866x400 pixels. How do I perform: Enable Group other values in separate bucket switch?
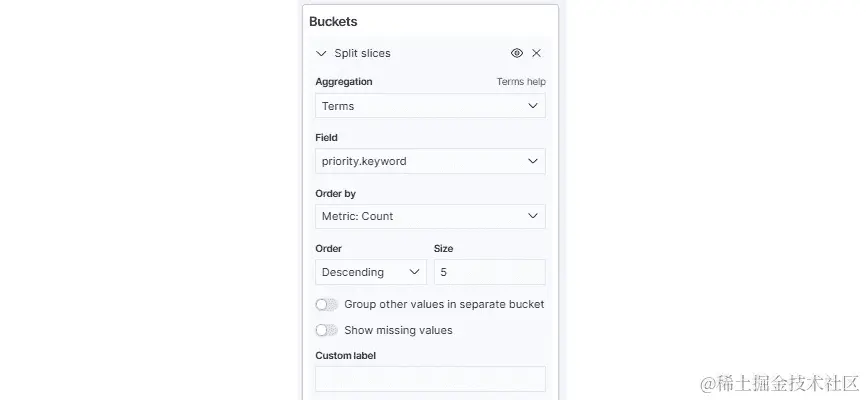(x=326, y=304)
